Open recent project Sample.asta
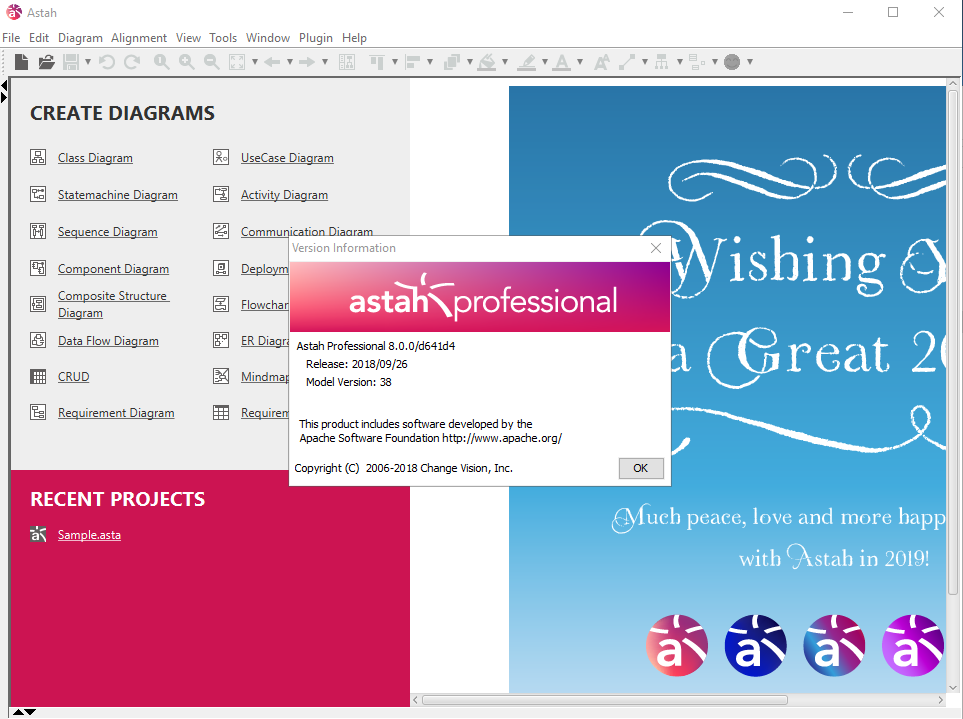Image resolution: width=963 pixels, height=719 pixels. point(89,535)
